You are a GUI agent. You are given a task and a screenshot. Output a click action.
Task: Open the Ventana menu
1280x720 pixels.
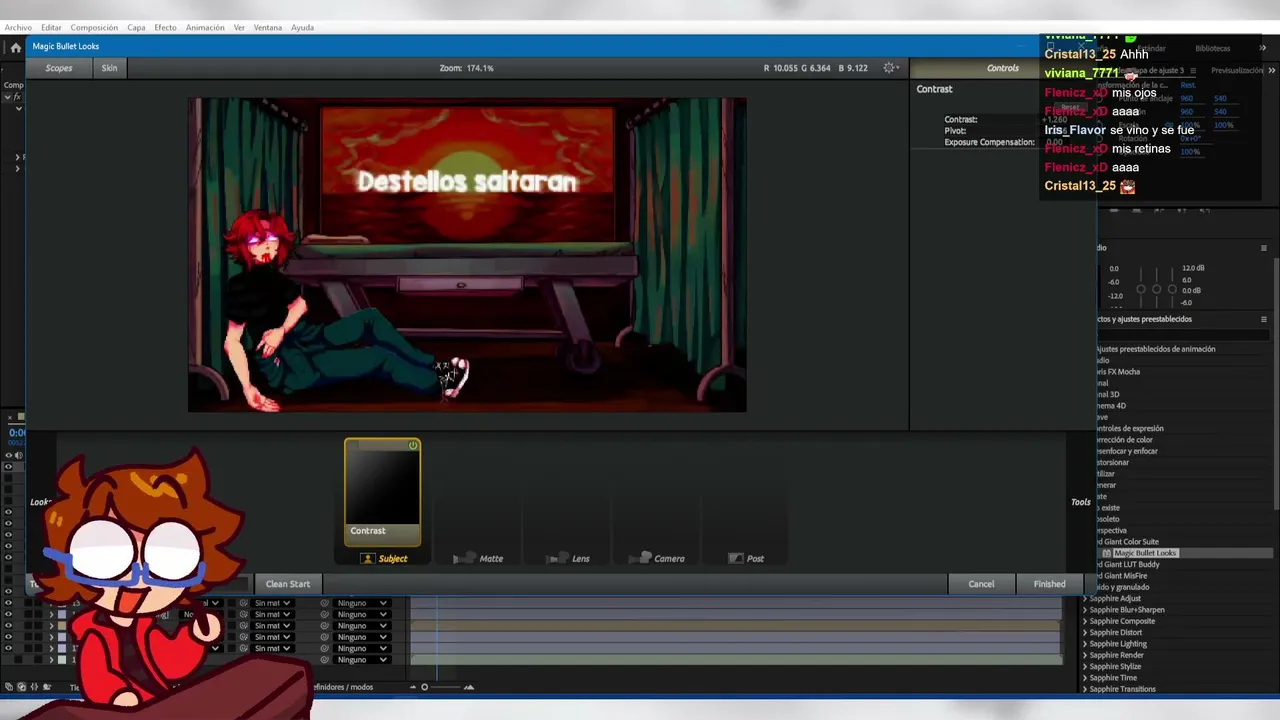[268, 28]
